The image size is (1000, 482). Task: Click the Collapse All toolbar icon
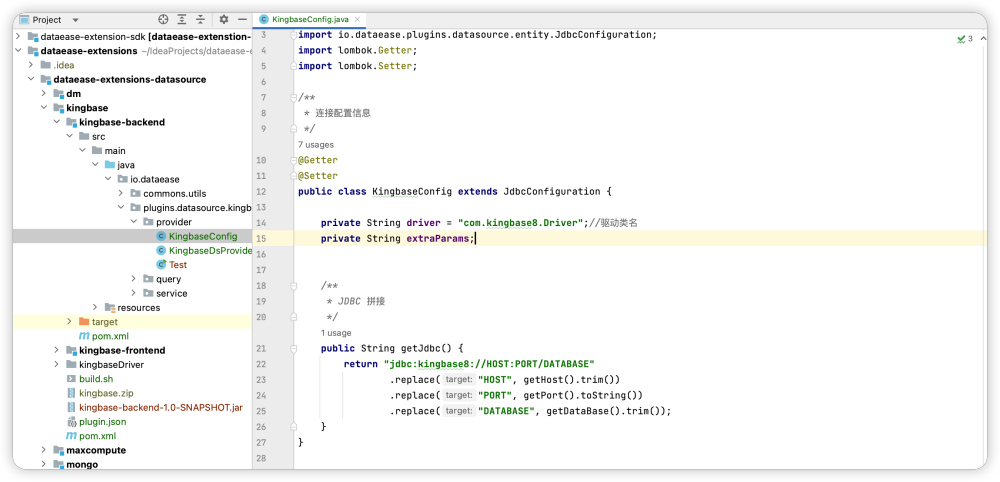pos(201,20)
